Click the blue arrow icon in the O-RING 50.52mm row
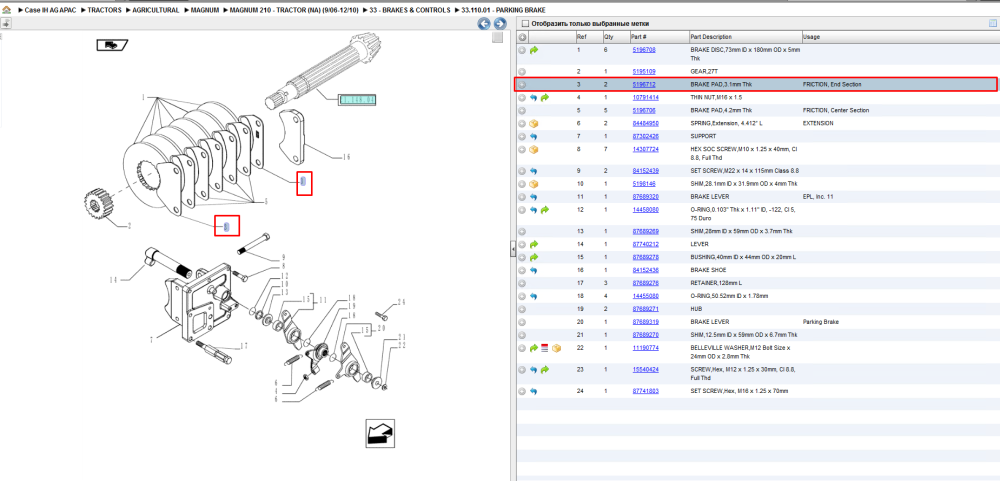The image size is (1000, 481). coord(534,296)
